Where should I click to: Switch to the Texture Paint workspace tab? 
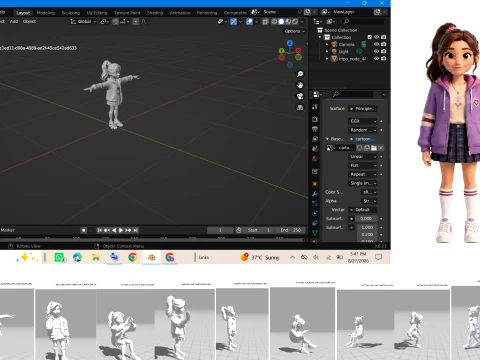[x=127, y=13]
